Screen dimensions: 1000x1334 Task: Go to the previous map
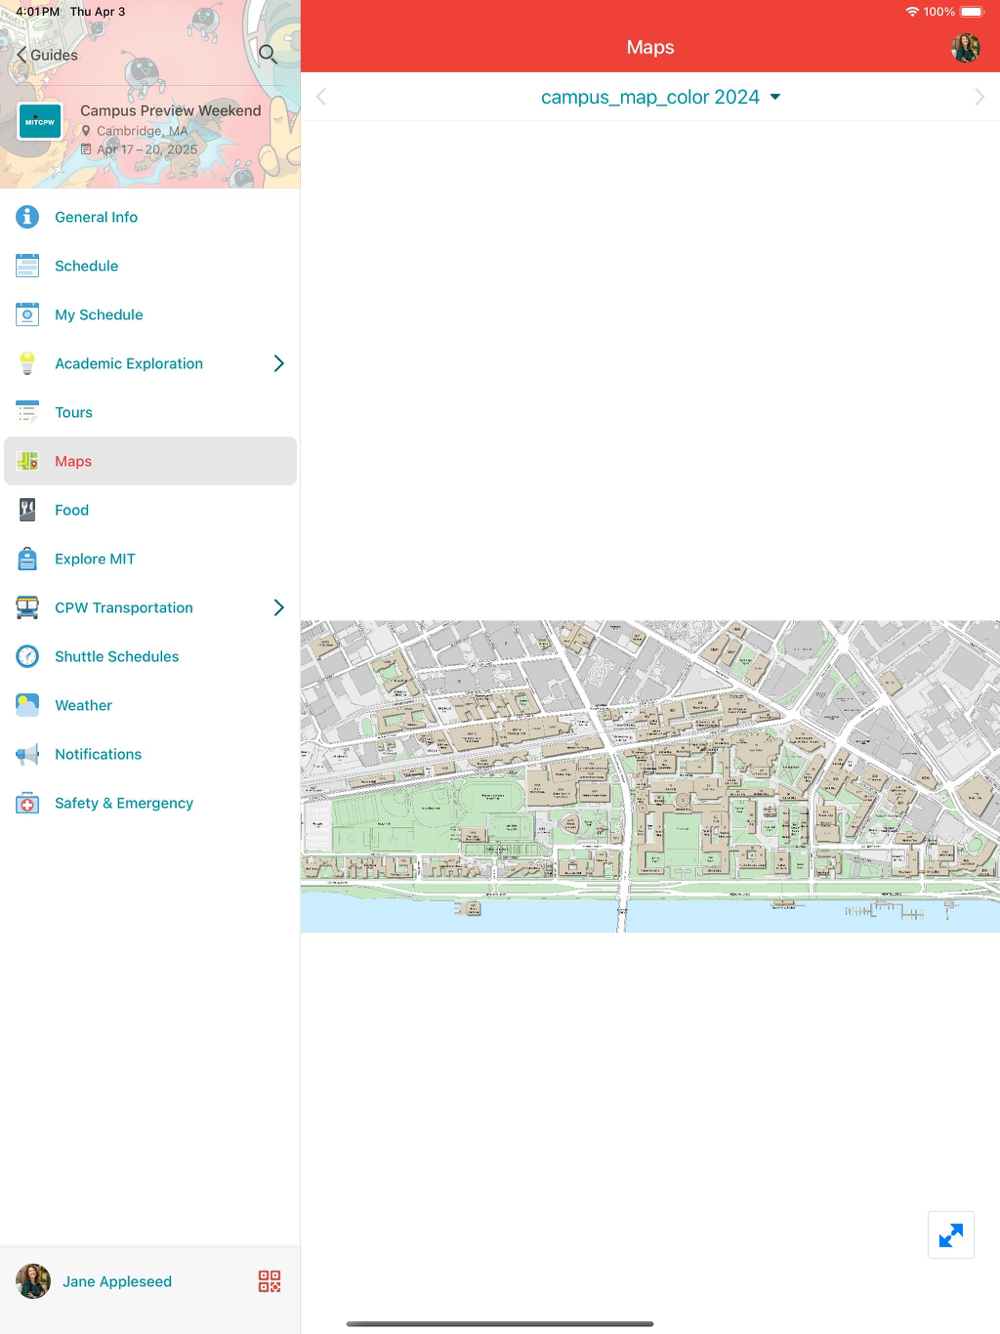click(x=321, y=97)
